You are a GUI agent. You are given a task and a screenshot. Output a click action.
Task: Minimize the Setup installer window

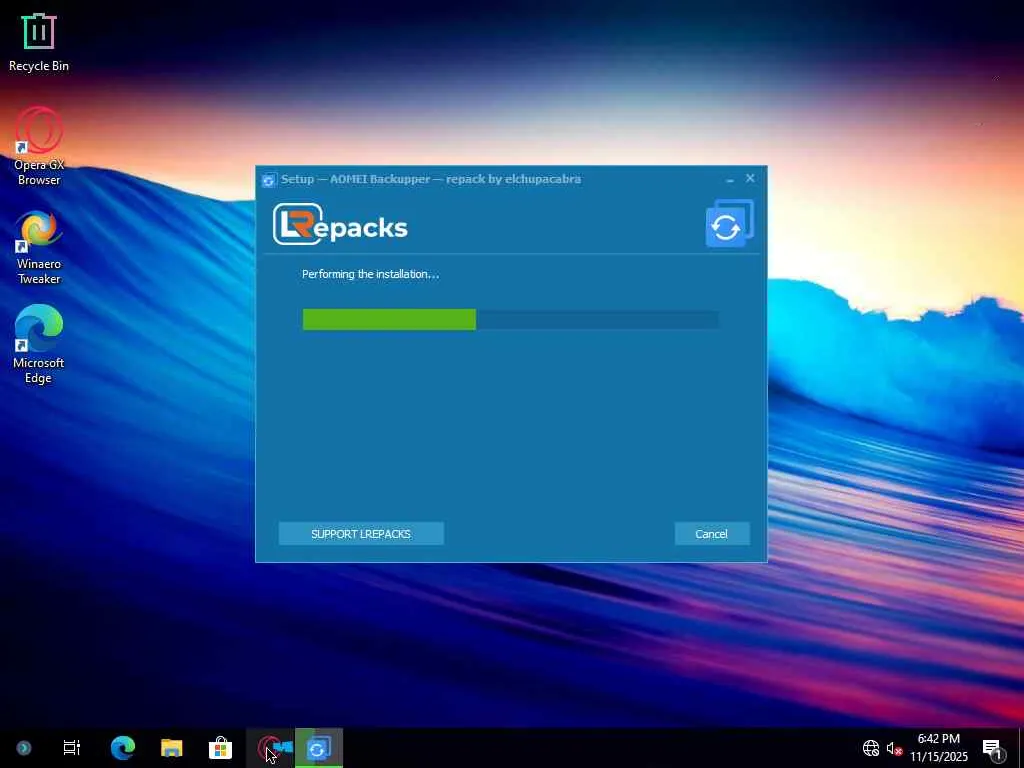pyautogui.click(x=730, y=178)
